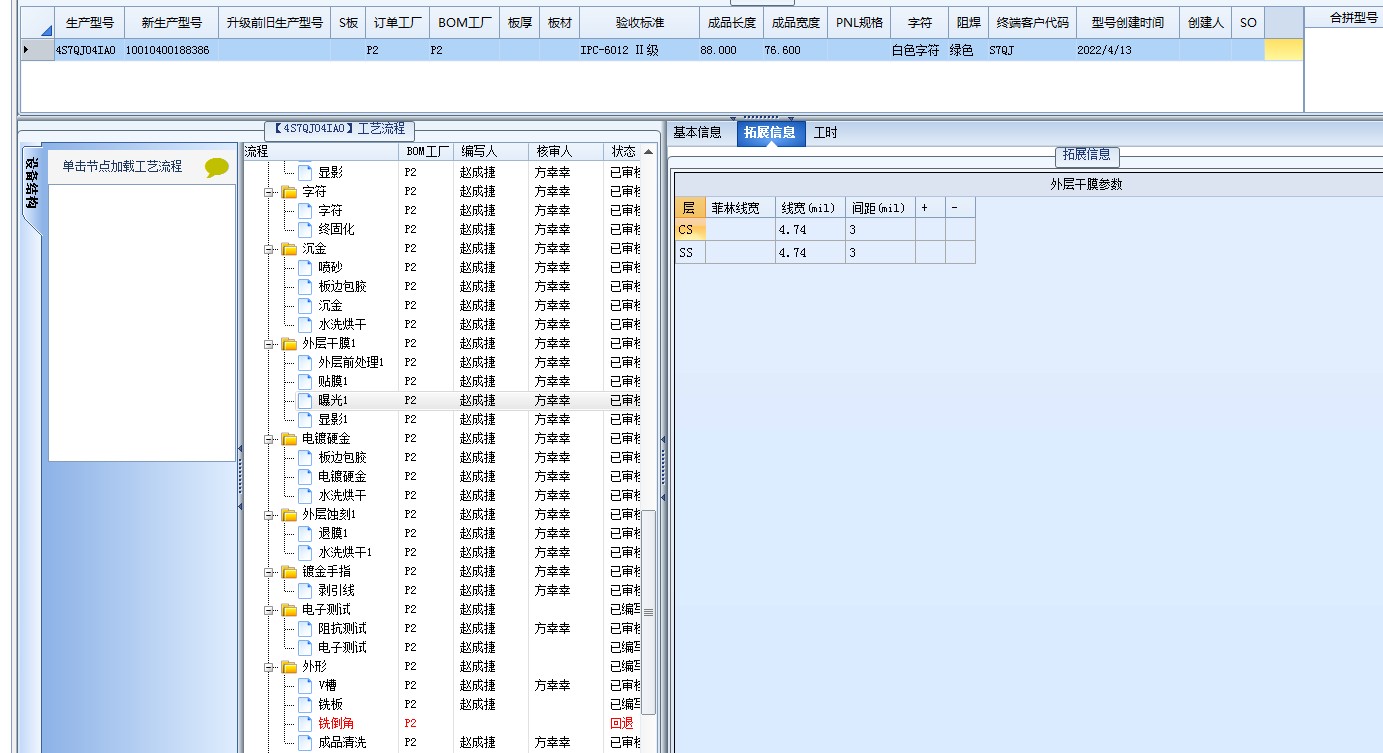Collapse the 电子测试 tree node
1383x753 pixels.
click(269, 610)
